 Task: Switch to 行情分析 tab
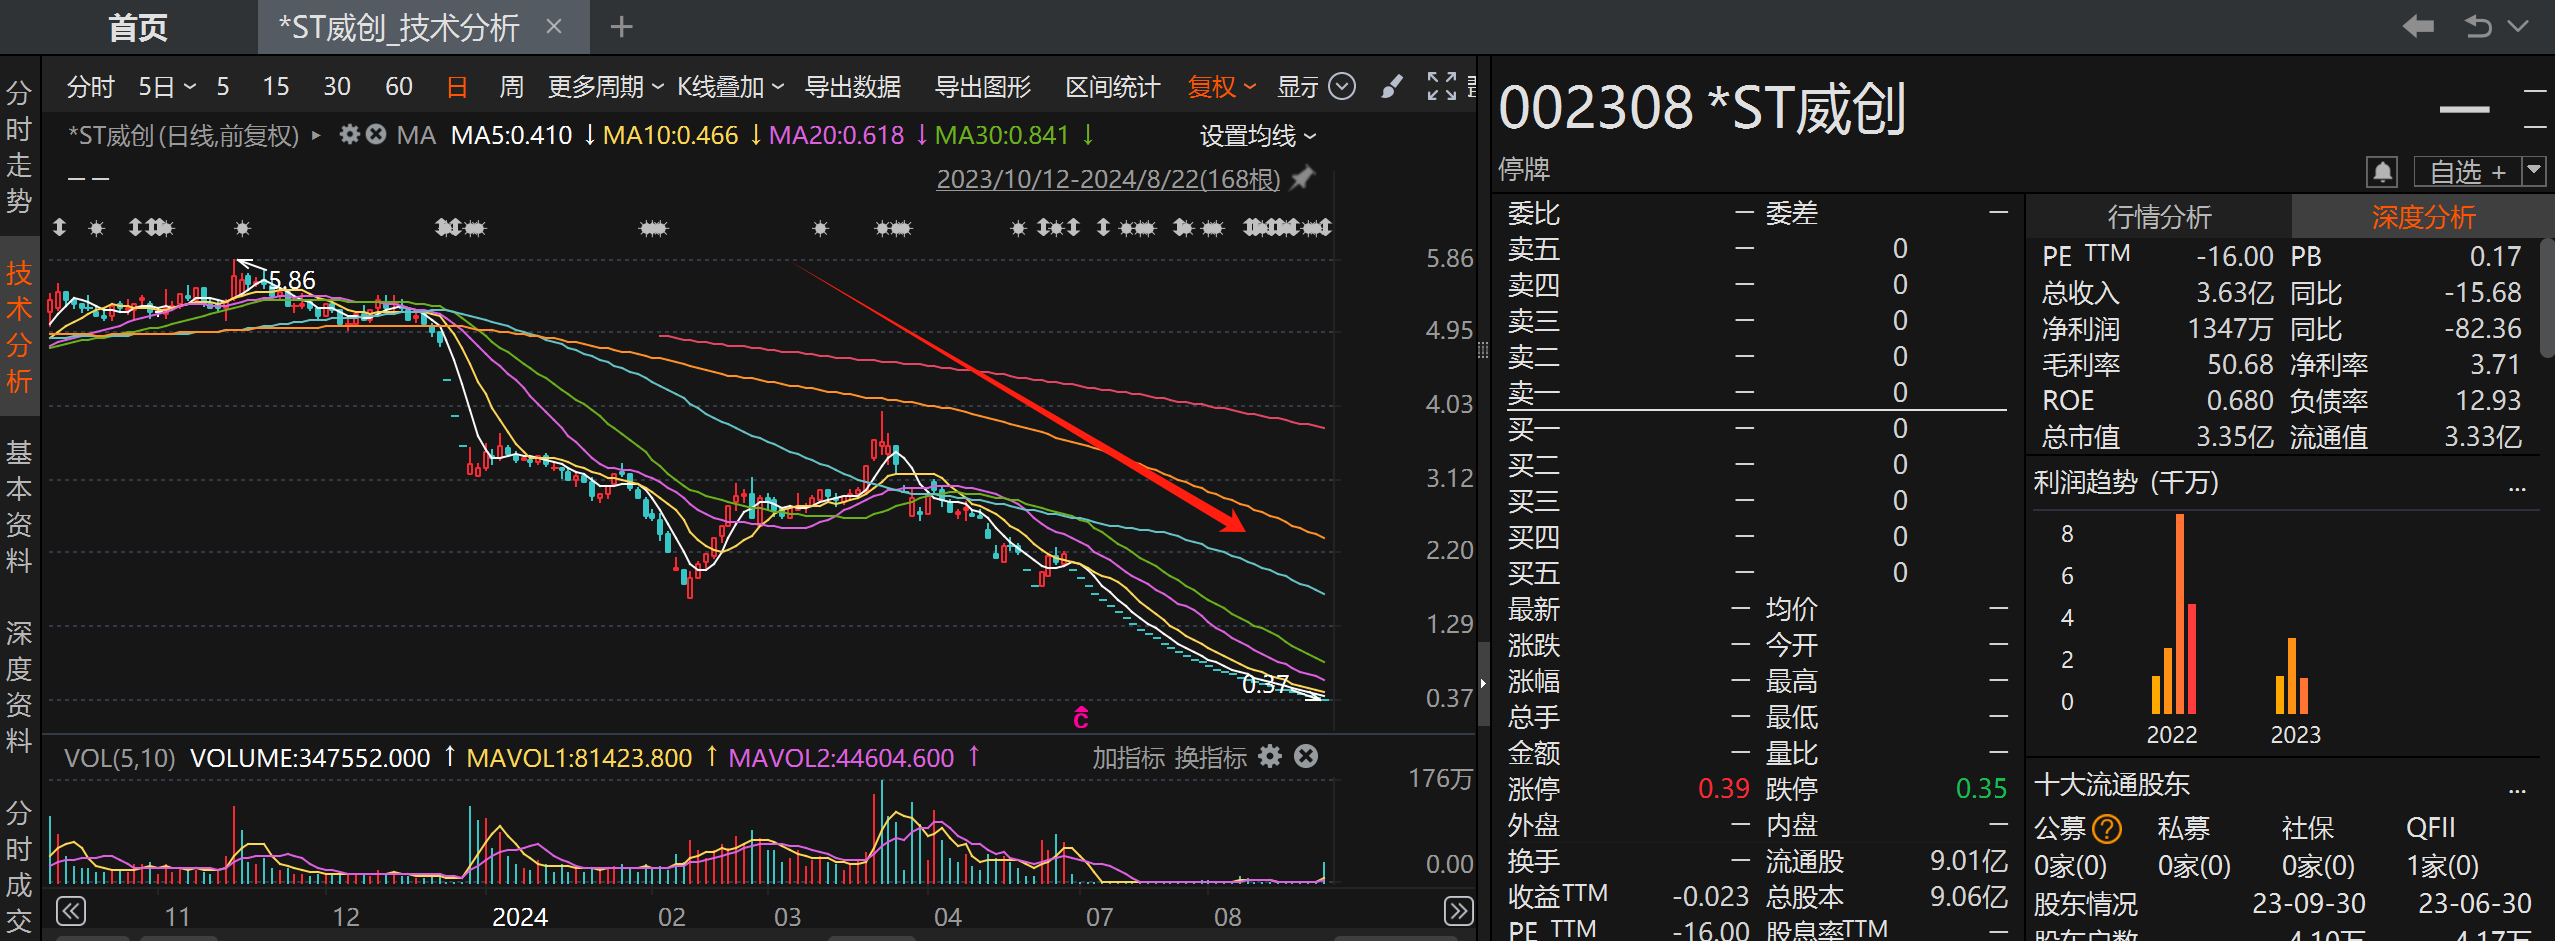[2159, 217]
